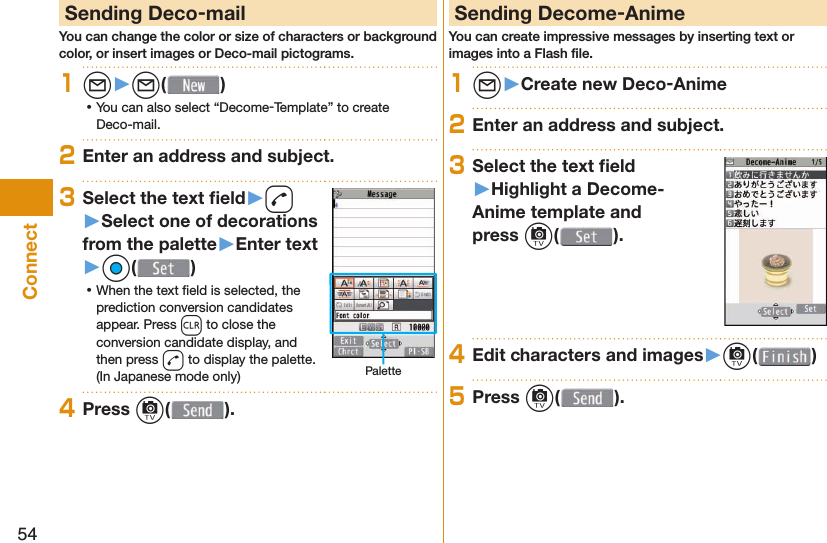Viewport: 827px width, 543px height.
Task: Click the Message screen title
Action: [x=382, y=195]
